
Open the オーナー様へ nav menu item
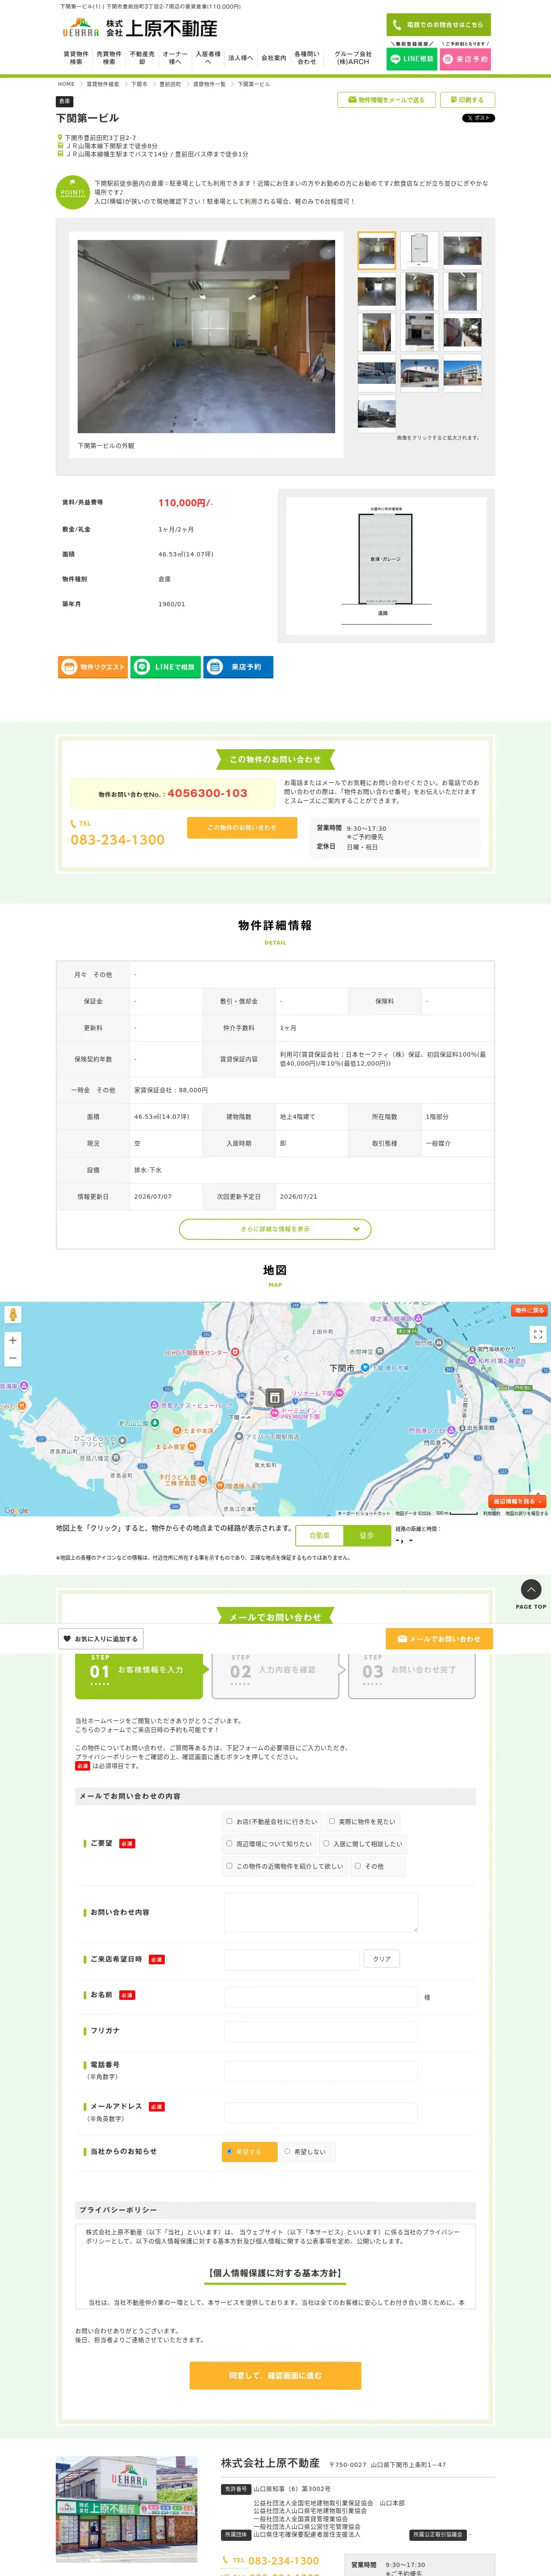[175, 58]
